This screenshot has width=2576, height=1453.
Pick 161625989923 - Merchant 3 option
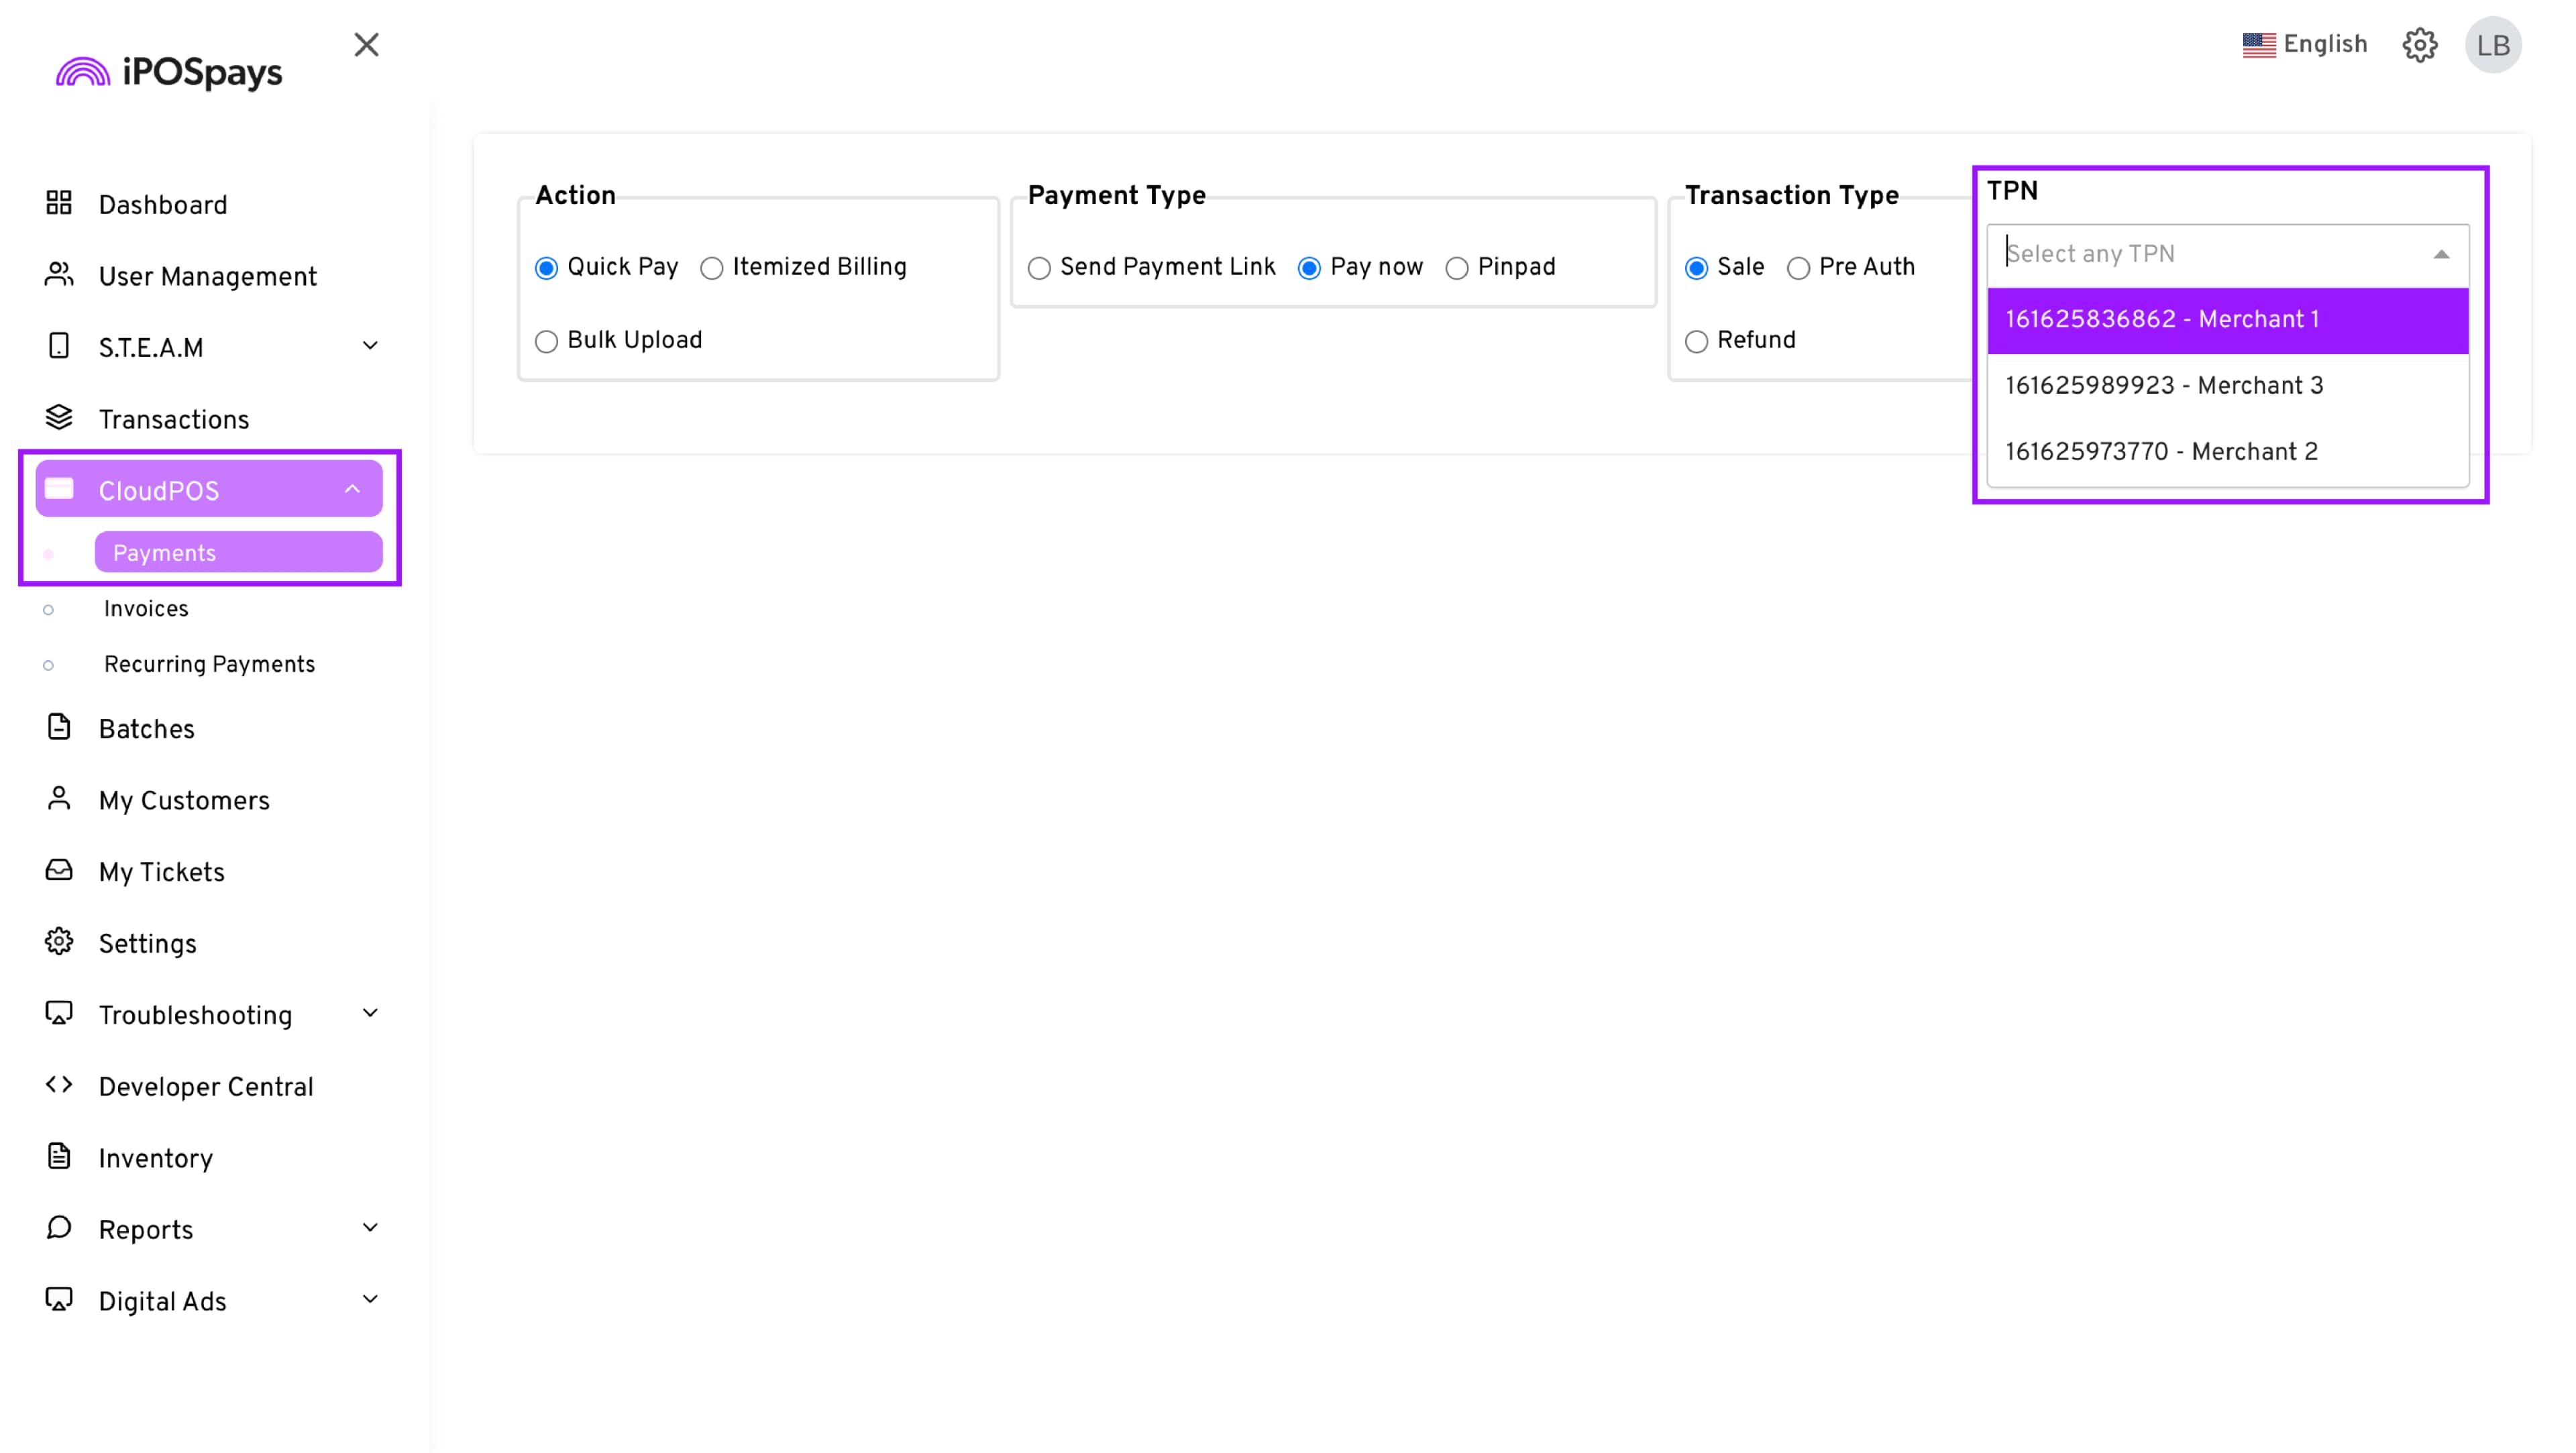point(2164,386)
